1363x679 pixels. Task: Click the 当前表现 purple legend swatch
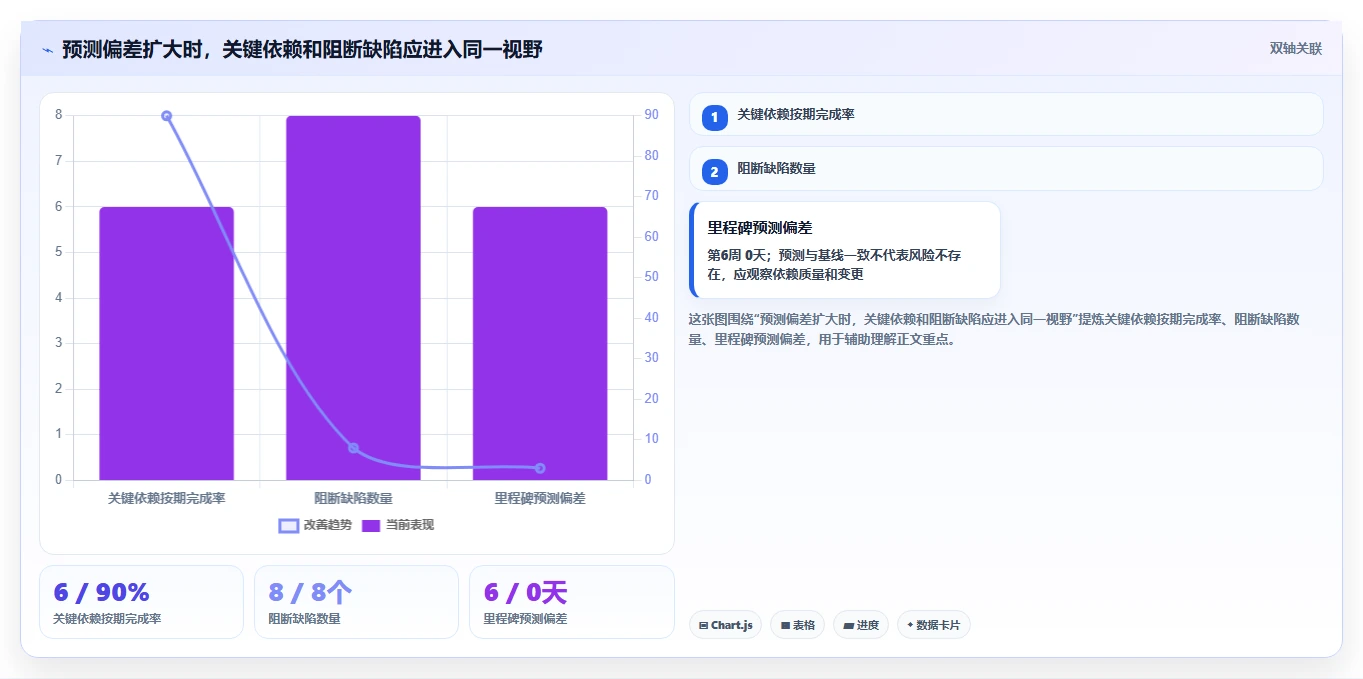(371, 525)
